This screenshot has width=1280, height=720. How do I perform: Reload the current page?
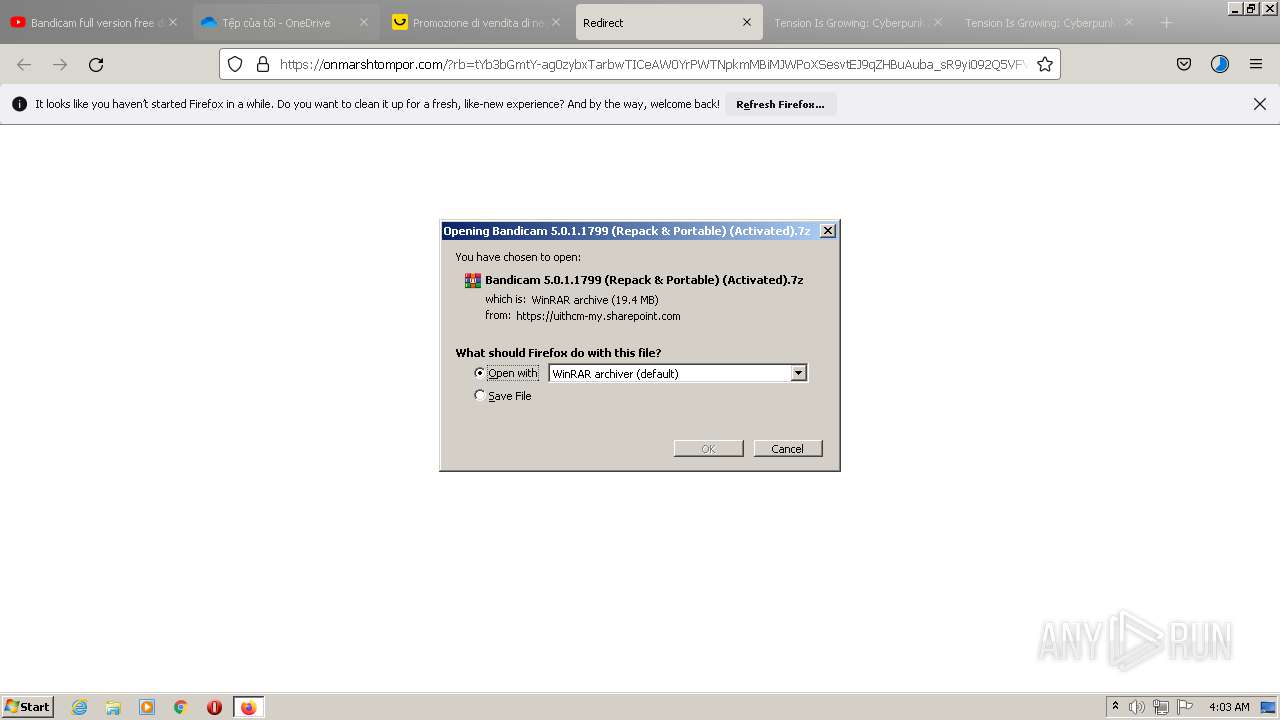96,64
